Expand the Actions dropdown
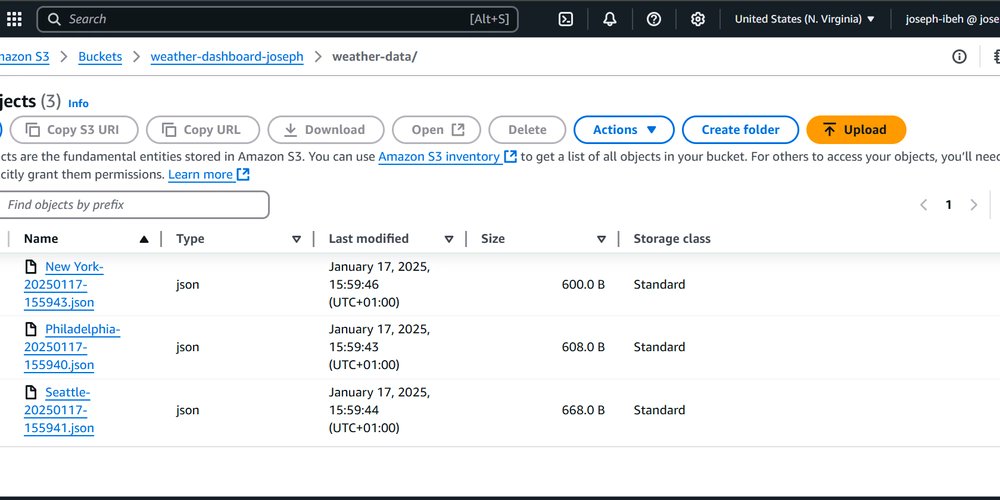 click(x=624, y=129)
